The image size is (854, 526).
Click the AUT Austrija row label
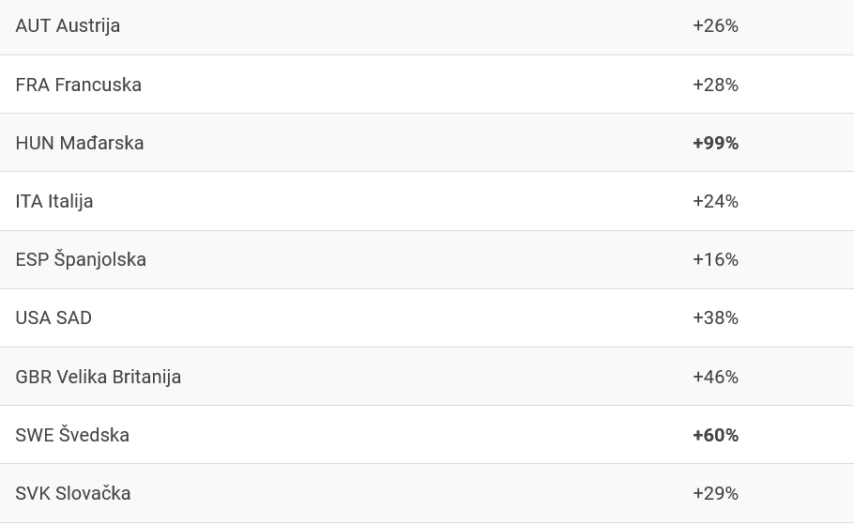coord(68,26)
